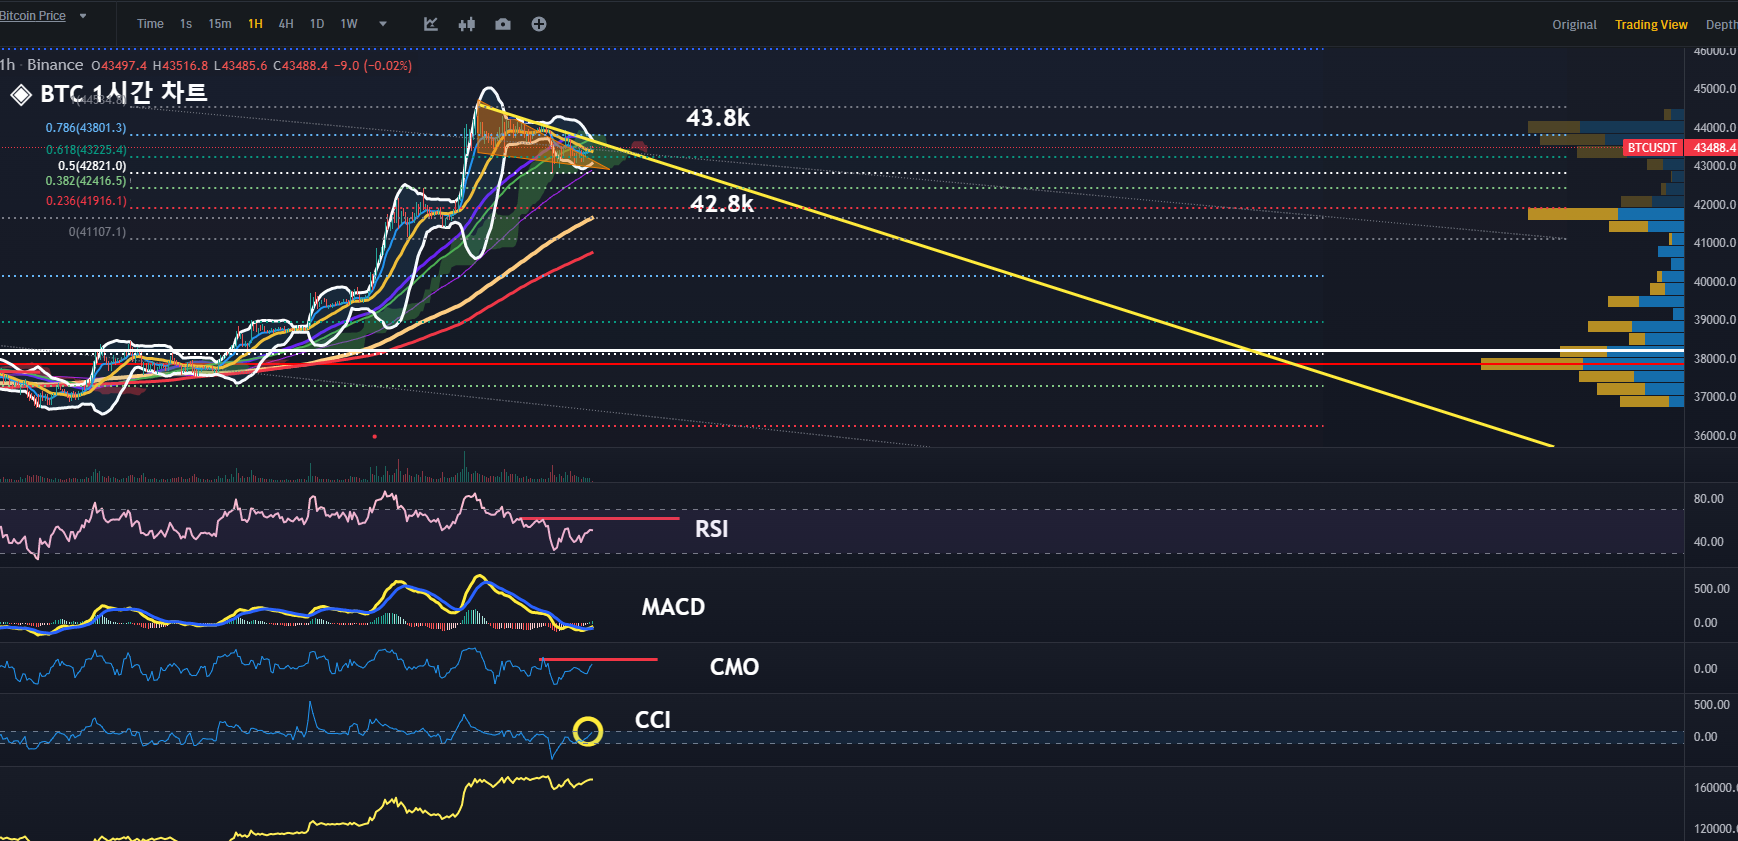Viewport: 1738px width, 841px height.
Task: Expand the Bitcoin Price dropdown arrow
Action: click(83, 16)
